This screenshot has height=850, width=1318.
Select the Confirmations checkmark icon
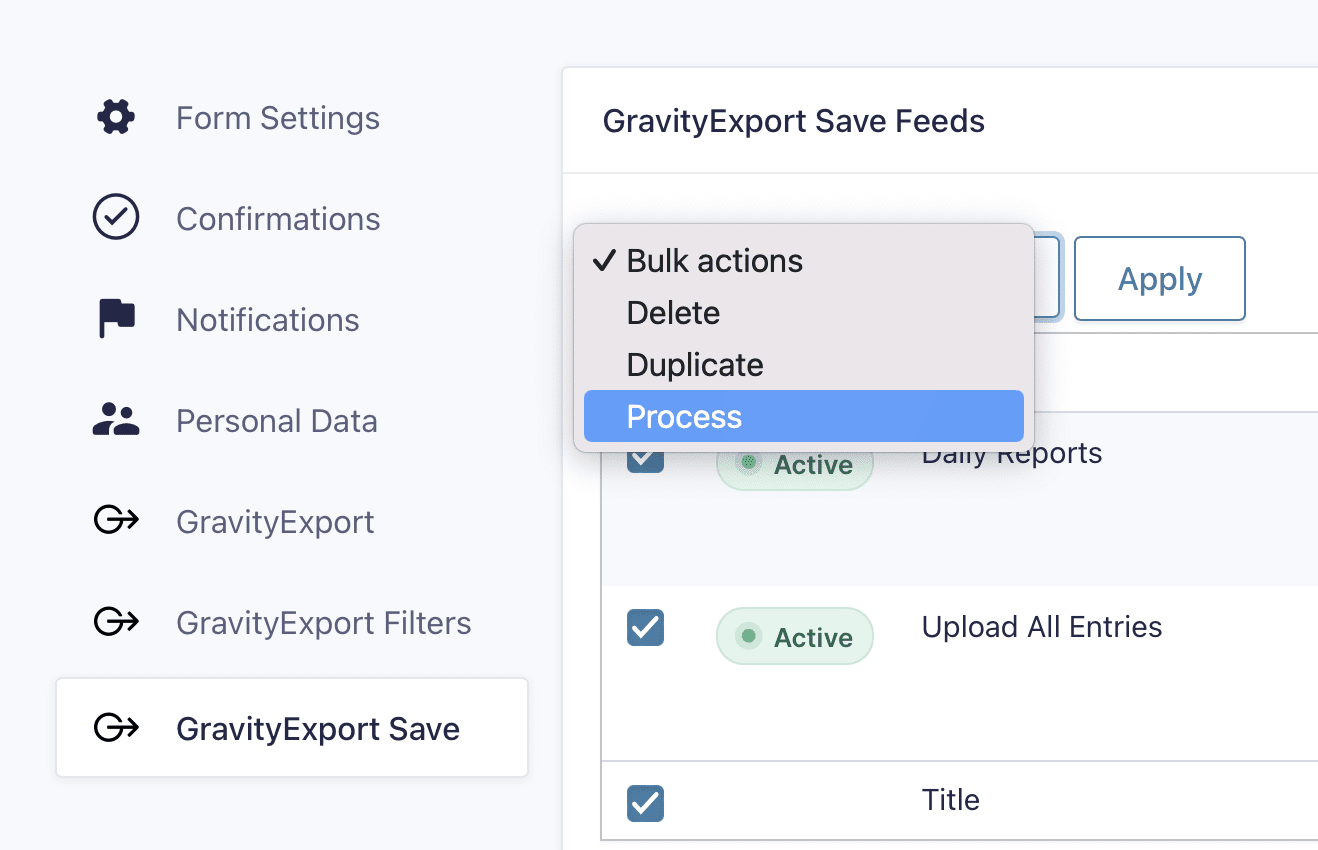tap(115, 217)
